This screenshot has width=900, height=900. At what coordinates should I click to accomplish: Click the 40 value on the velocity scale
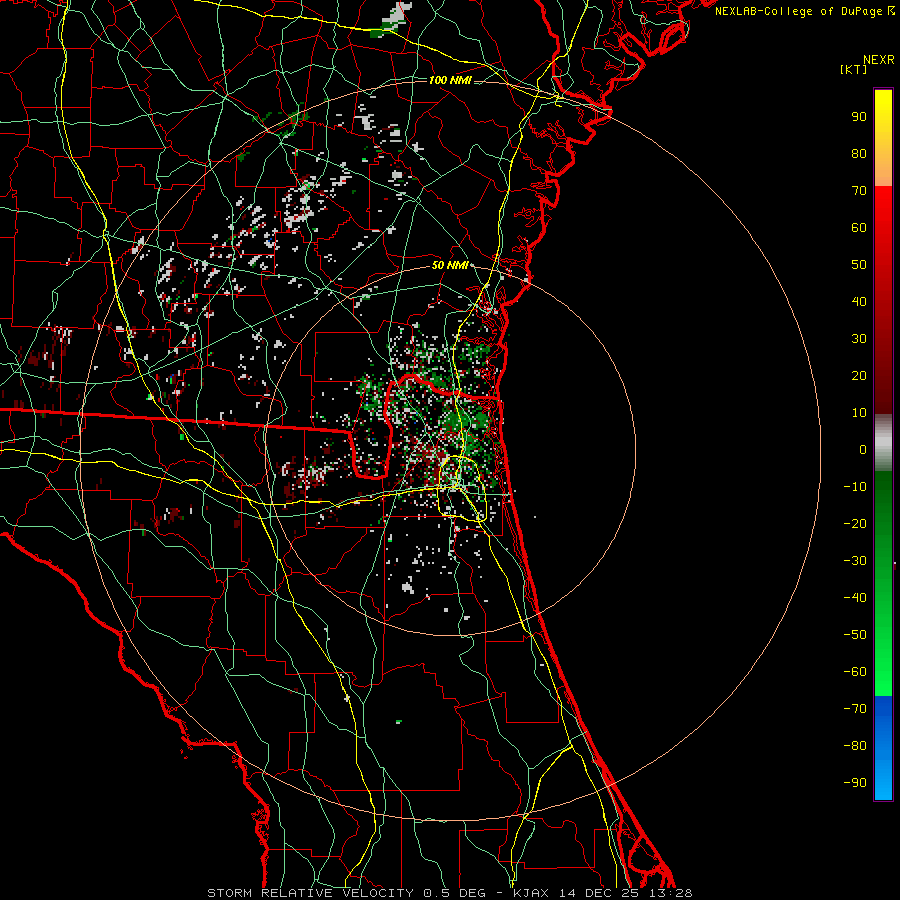point(859,302)
